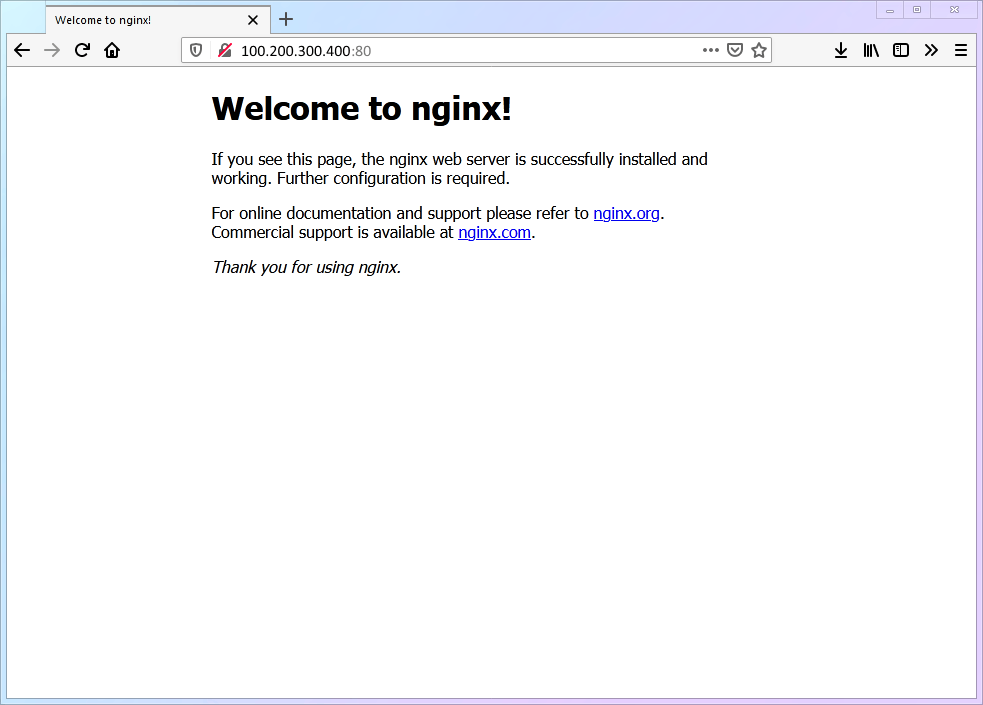Click the tracking protection shield icon
This screenshot has width=983, height=705.
coord(196,50)
